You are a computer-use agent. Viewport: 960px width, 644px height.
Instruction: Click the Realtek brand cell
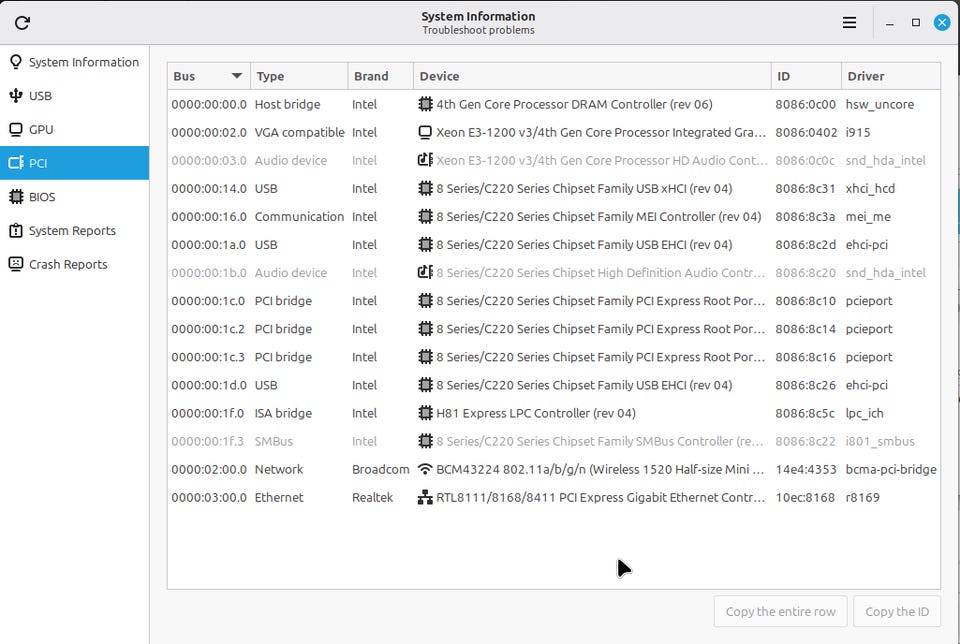372,498
